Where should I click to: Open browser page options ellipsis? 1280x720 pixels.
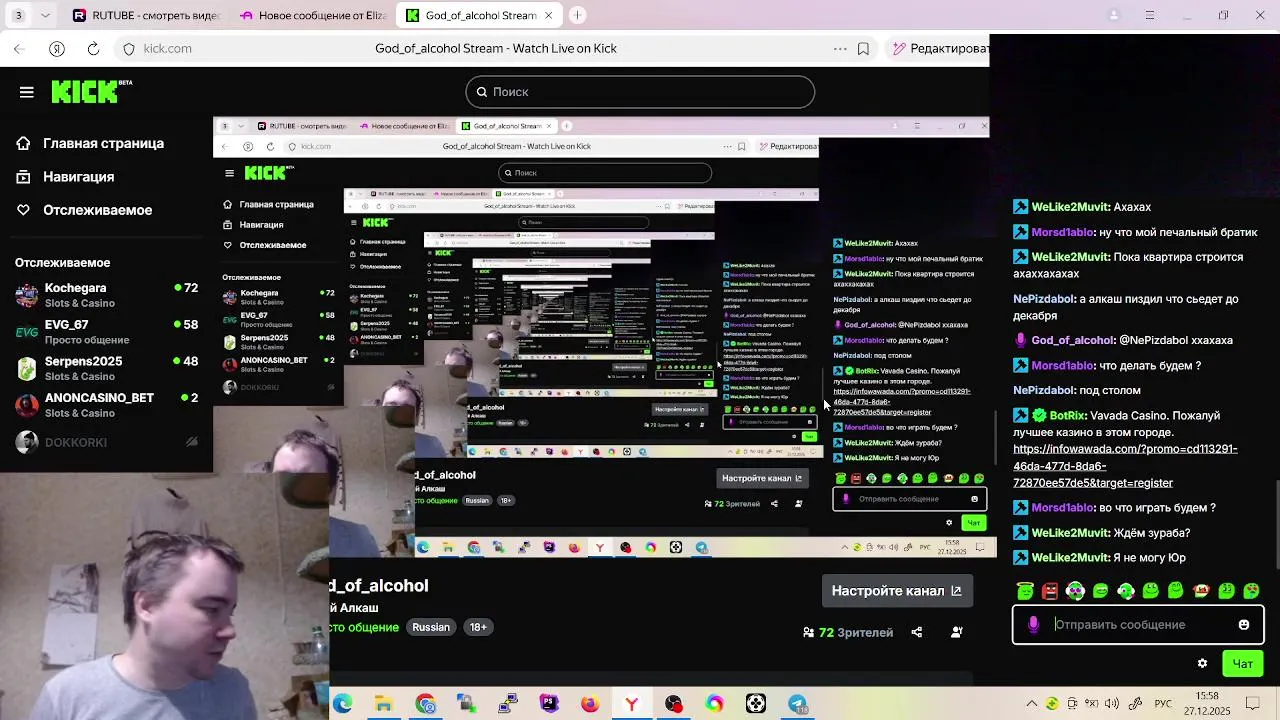point(840,48)
